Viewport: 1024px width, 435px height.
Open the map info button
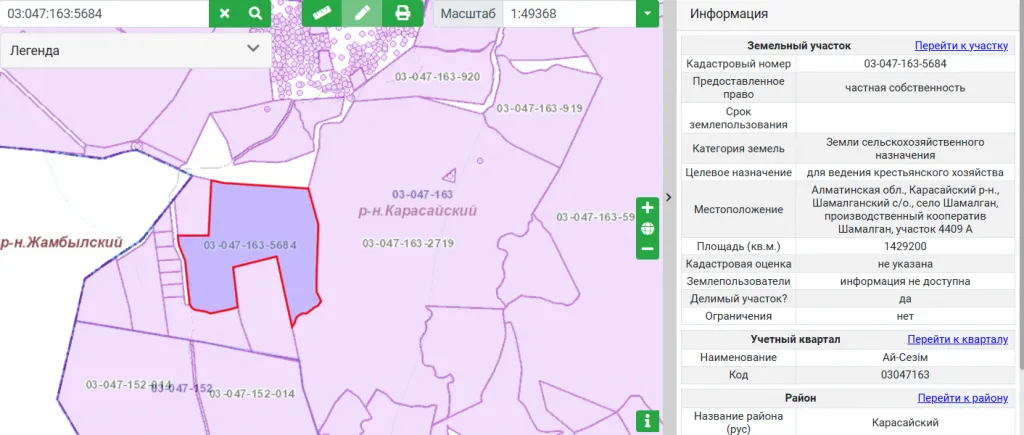click(x=648, y=421)
